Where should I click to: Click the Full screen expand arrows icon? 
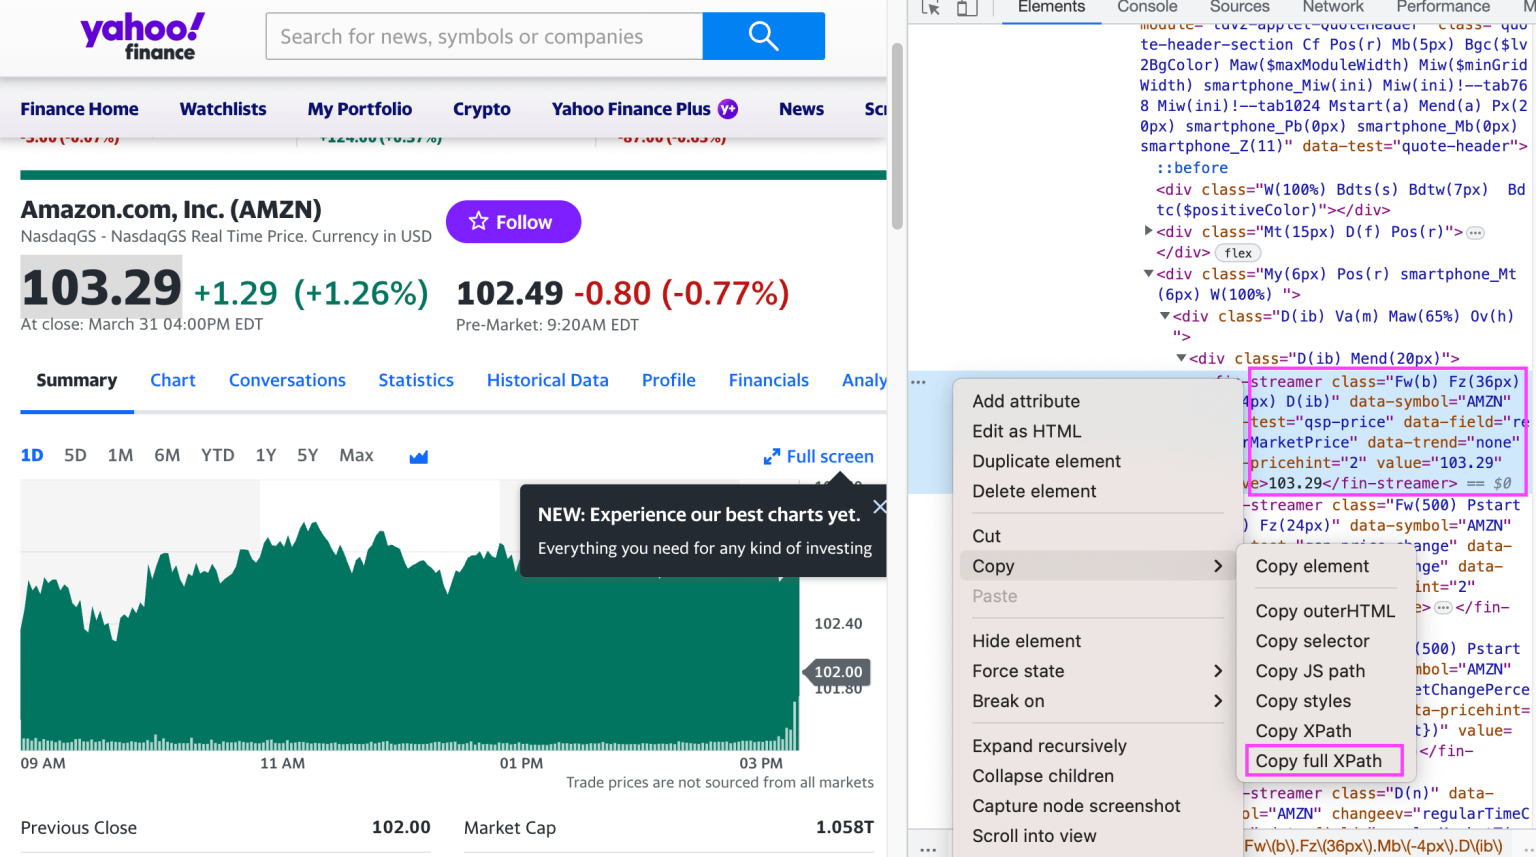pyautogui.click(x=772, y=456)
